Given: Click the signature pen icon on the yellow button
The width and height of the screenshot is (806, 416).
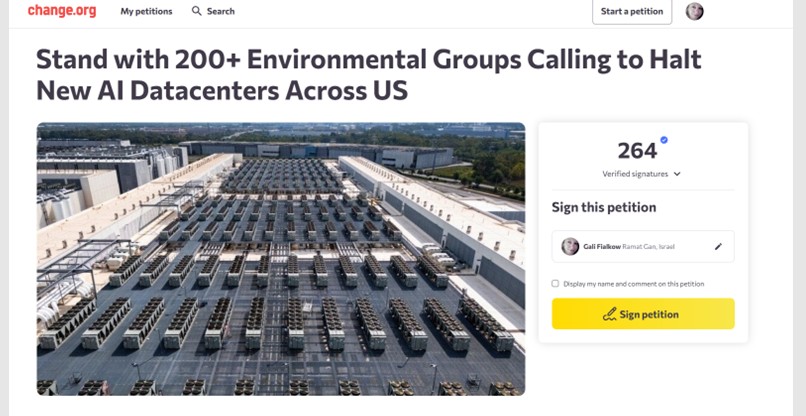Looking at the screenshot, I should tap(609, 314).
